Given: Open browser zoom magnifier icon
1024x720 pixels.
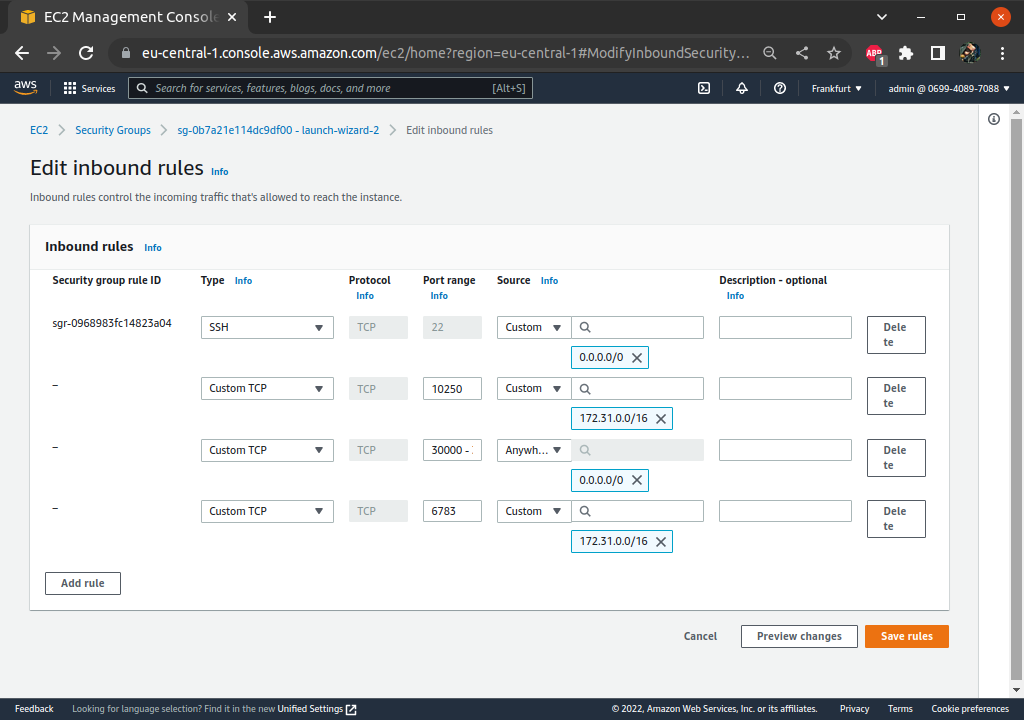Looking at the screenshot, I should point(770,53).
